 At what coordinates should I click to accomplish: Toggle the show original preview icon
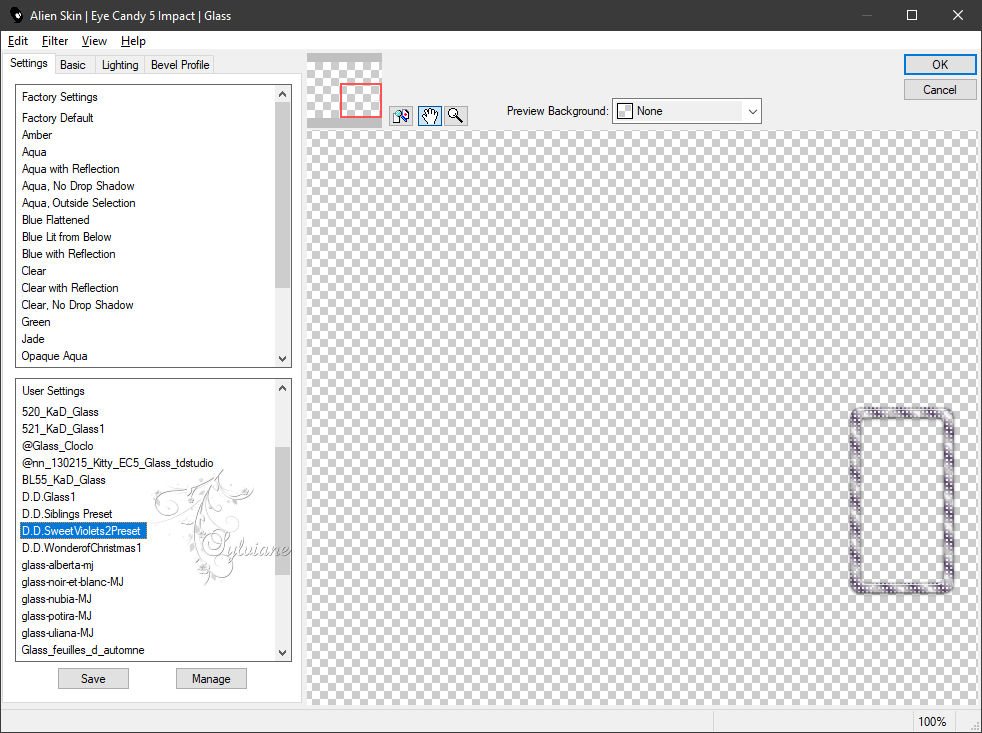coord(401,116)
